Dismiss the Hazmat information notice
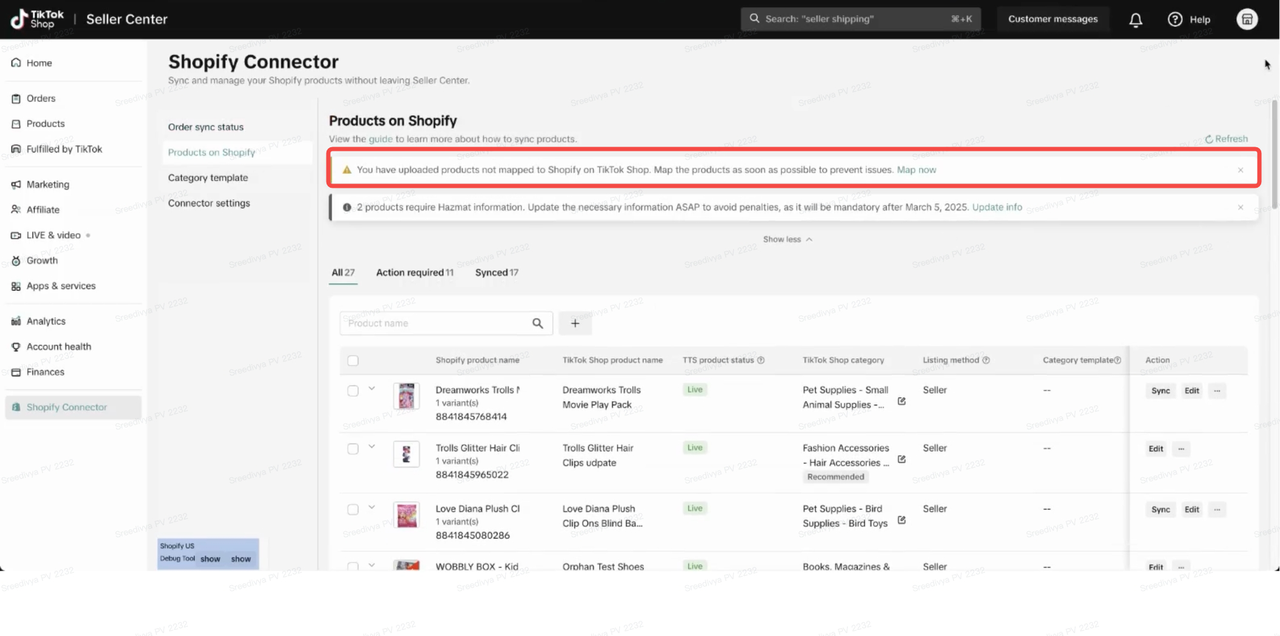1280x636 pixels. click(x=1241, y=207)
